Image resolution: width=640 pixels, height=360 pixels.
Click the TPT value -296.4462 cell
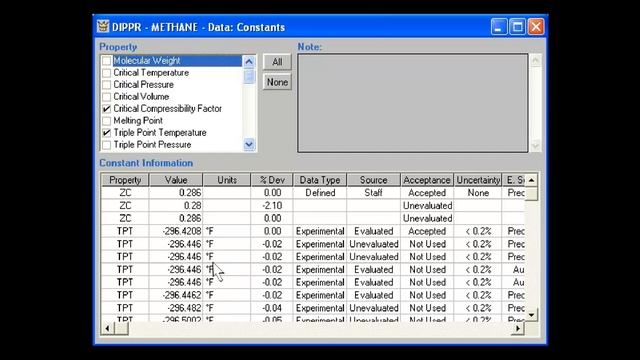pyautogui.click(x=176, y=295)
